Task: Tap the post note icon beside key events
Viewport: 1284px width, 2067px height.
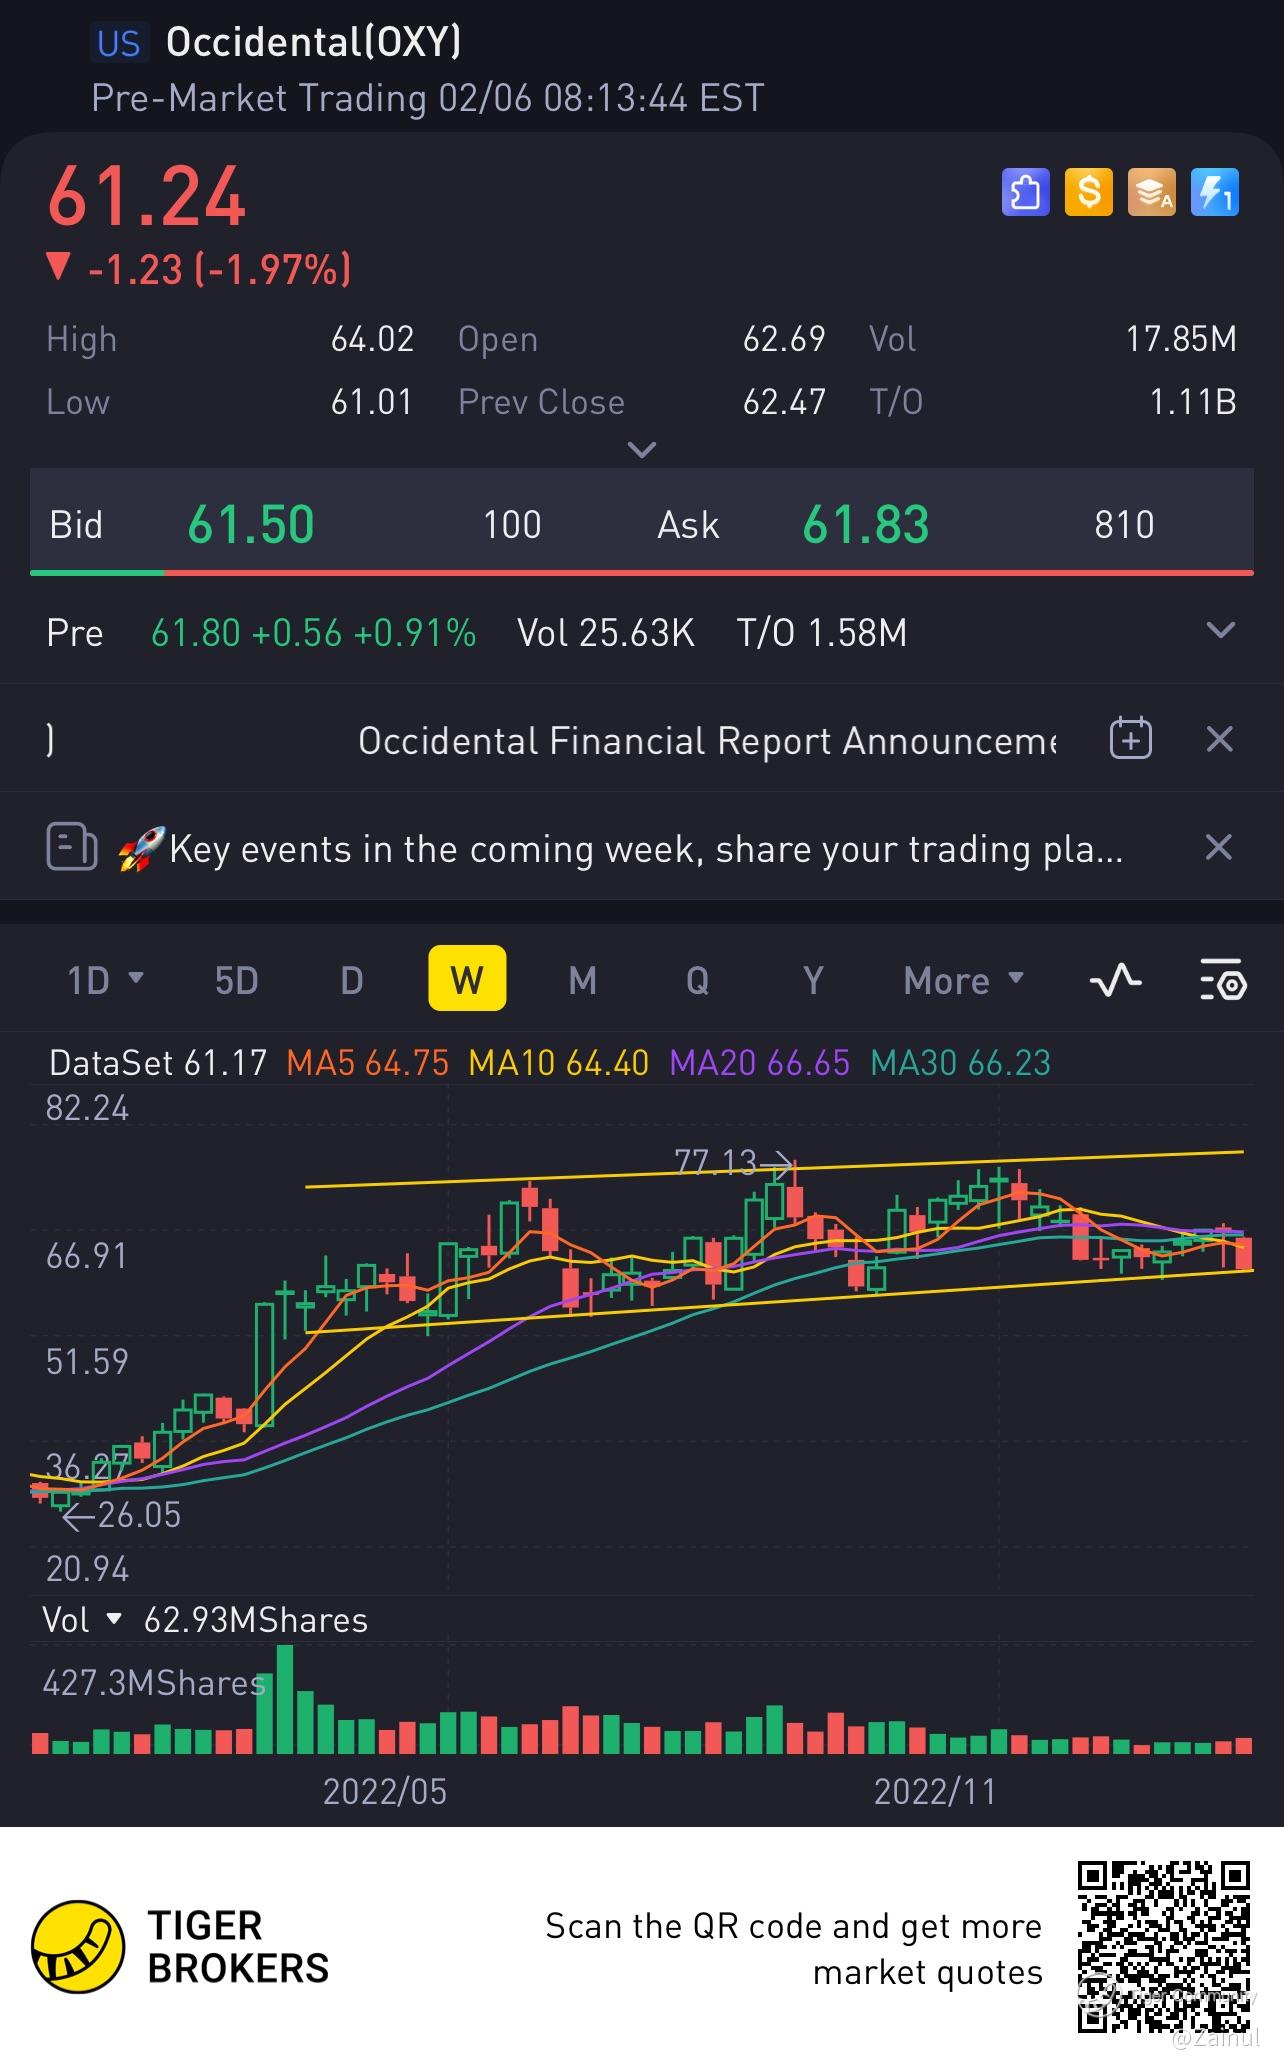Action: click(71, 848)
